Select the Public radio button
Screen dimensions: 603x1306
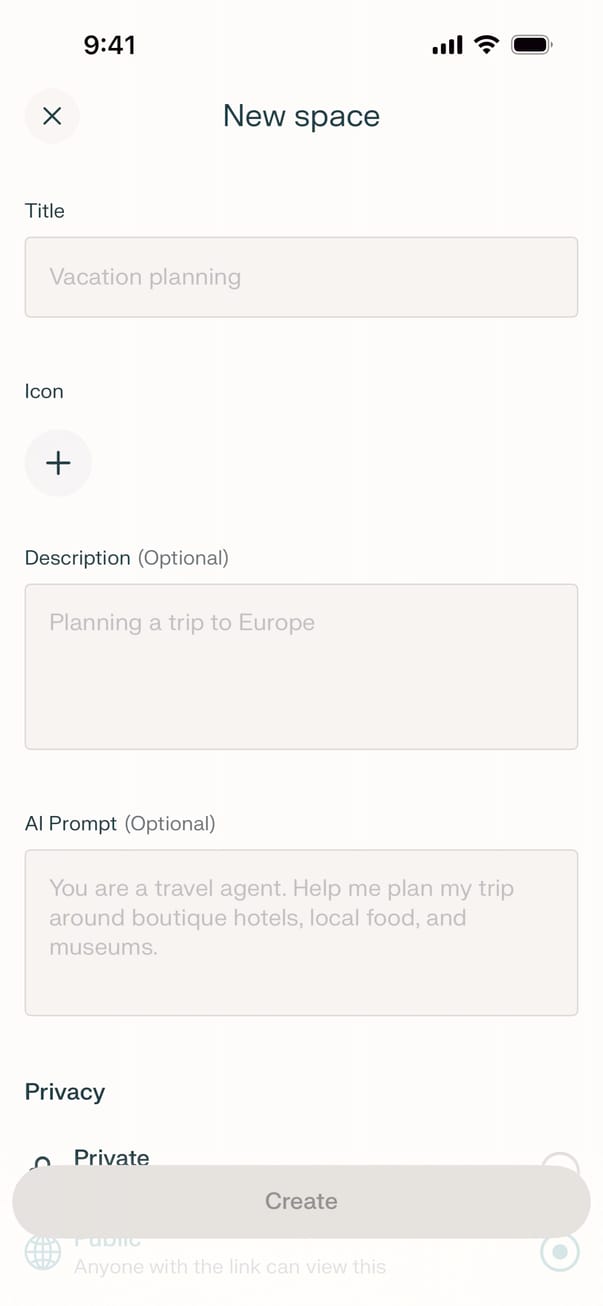[x=560, y=1252]
